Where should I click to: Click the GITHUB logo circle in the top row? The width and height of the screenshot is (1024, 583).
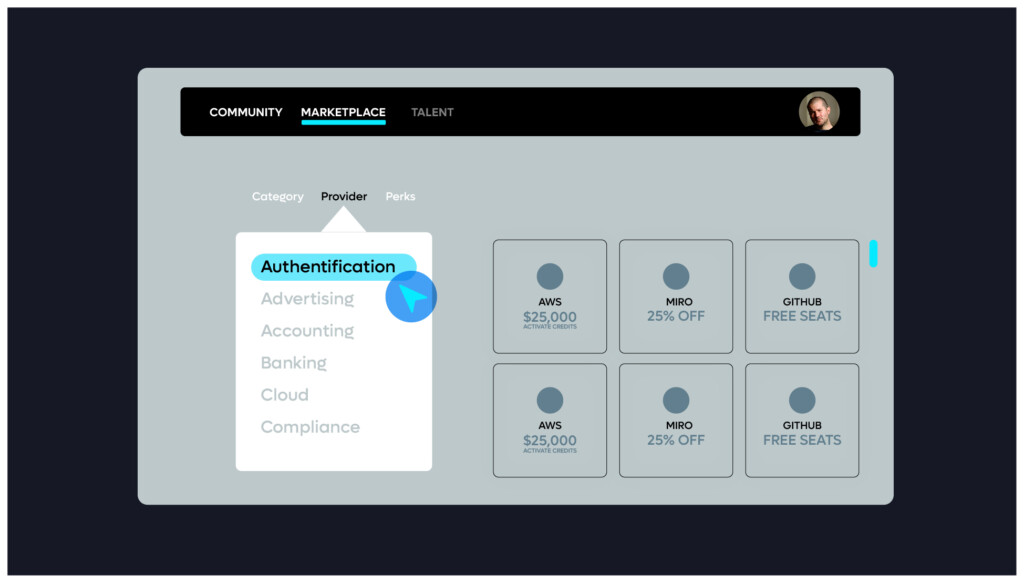pyautogui.click(x=802, y=277)
